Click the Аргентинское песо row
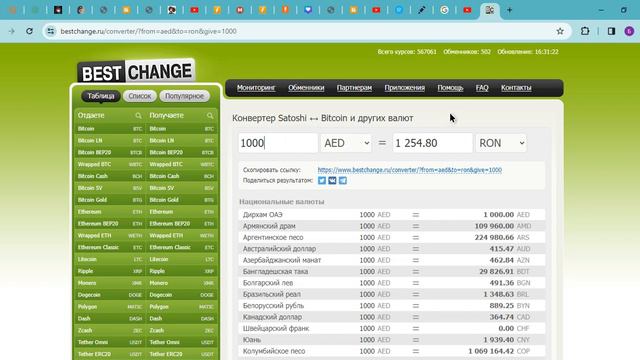This screenshot has width=640, height=360. [392, 237]
